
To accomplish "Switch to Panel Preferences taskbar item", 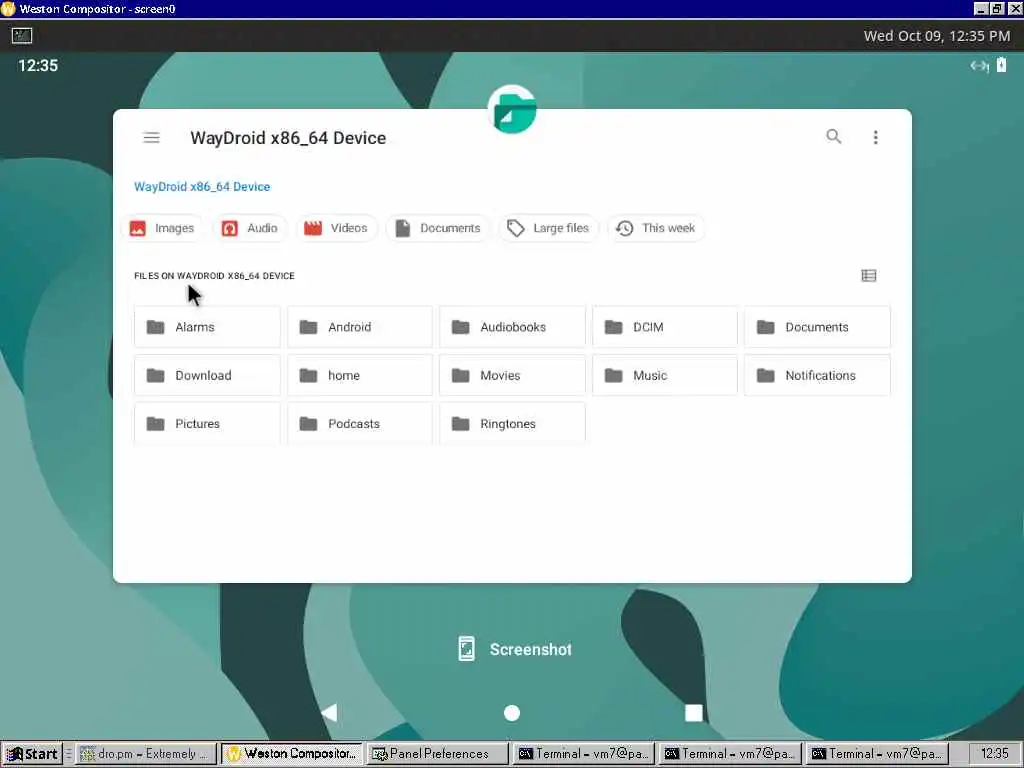I will click(438, 754).
